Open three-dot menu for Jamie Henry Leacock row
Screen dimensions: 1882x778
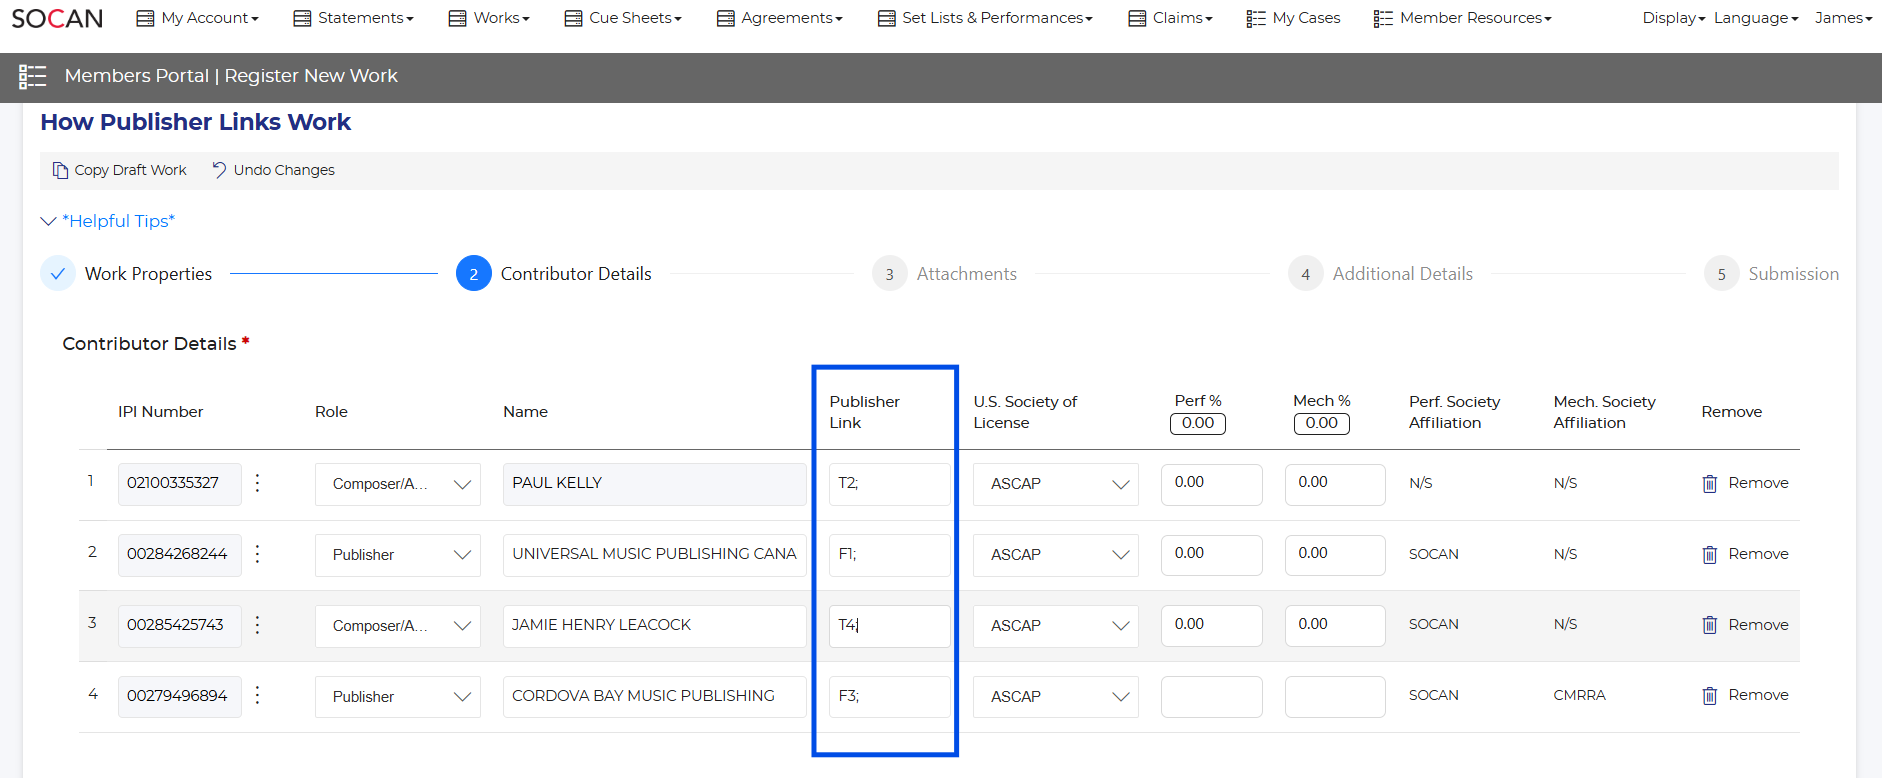(x=258, y=625)
